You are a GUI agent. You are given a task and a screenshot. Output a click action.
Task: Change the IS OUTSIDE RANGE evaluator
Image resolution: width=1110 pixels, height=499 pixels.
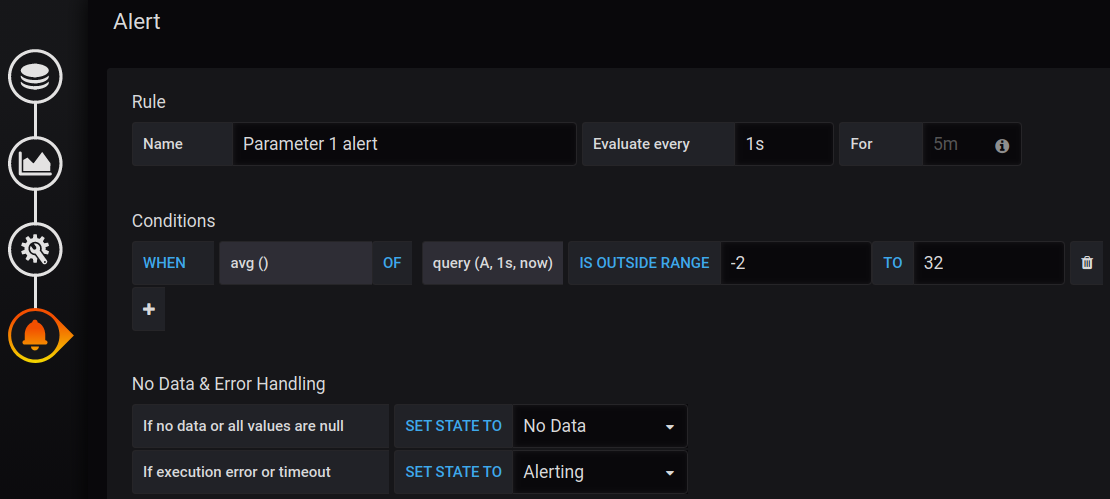tap(644, 263)
